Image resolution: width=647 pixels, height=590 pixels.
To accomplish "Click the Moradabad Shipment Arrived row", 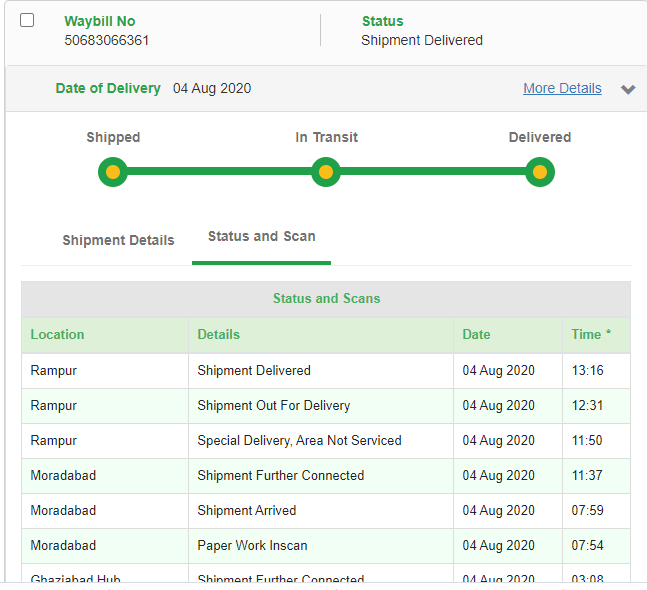I will [x=246, y=511].
